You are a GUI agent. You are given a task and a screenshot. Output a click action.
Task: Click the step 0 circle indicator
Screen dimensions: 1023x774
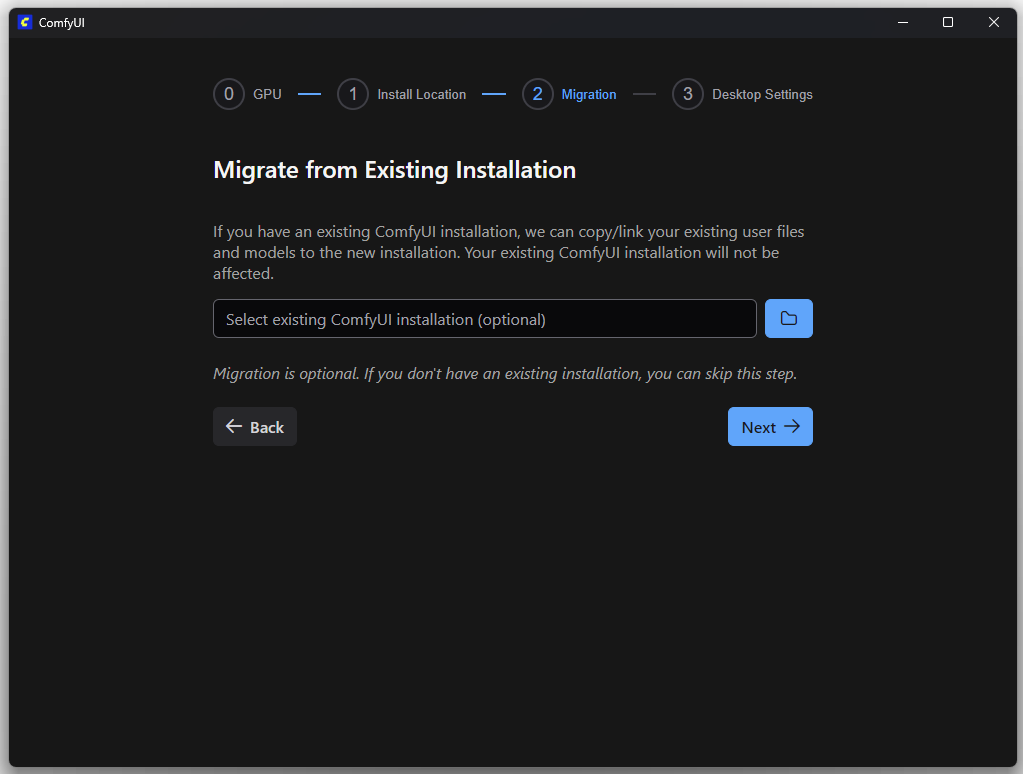pos(229,94)
